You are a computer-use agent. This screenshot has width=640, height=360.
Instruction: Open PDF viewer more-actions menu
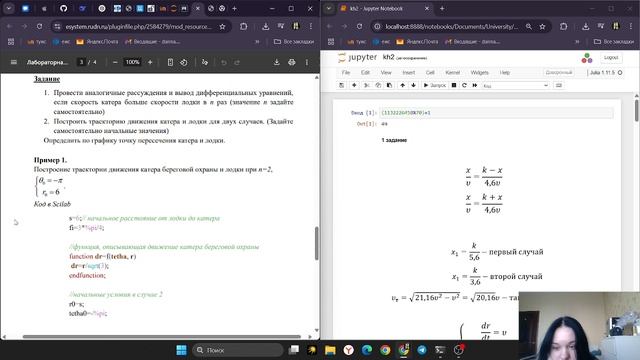tap(307, 62)
